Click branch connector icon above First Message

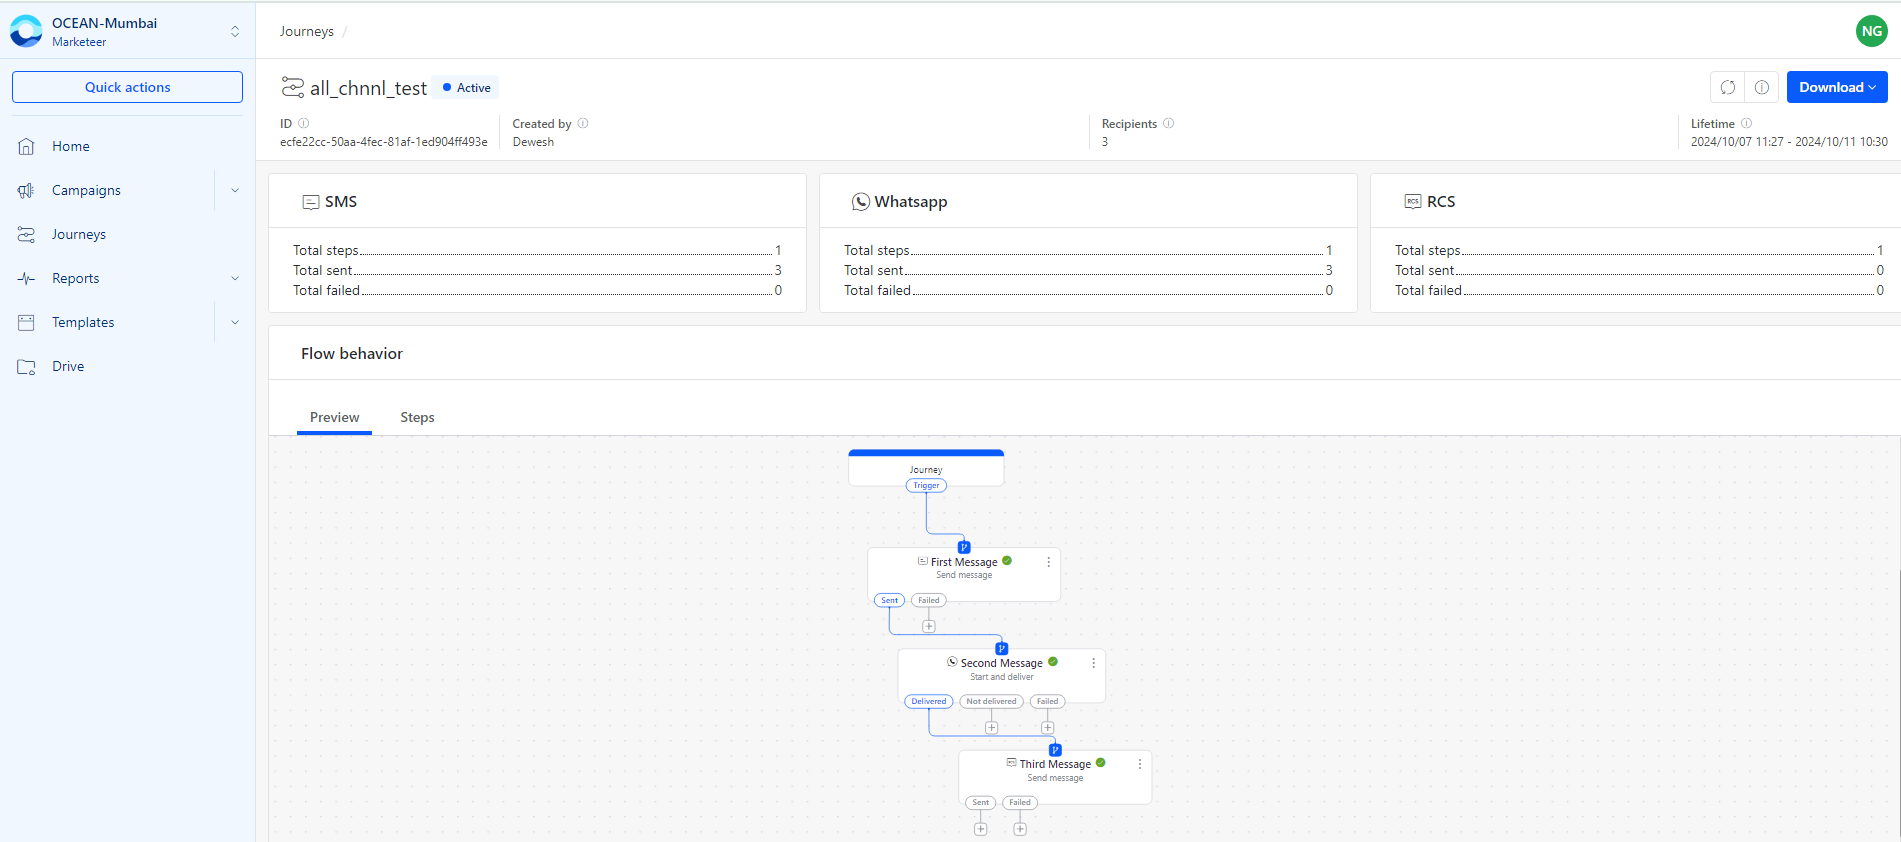(964, 547)
